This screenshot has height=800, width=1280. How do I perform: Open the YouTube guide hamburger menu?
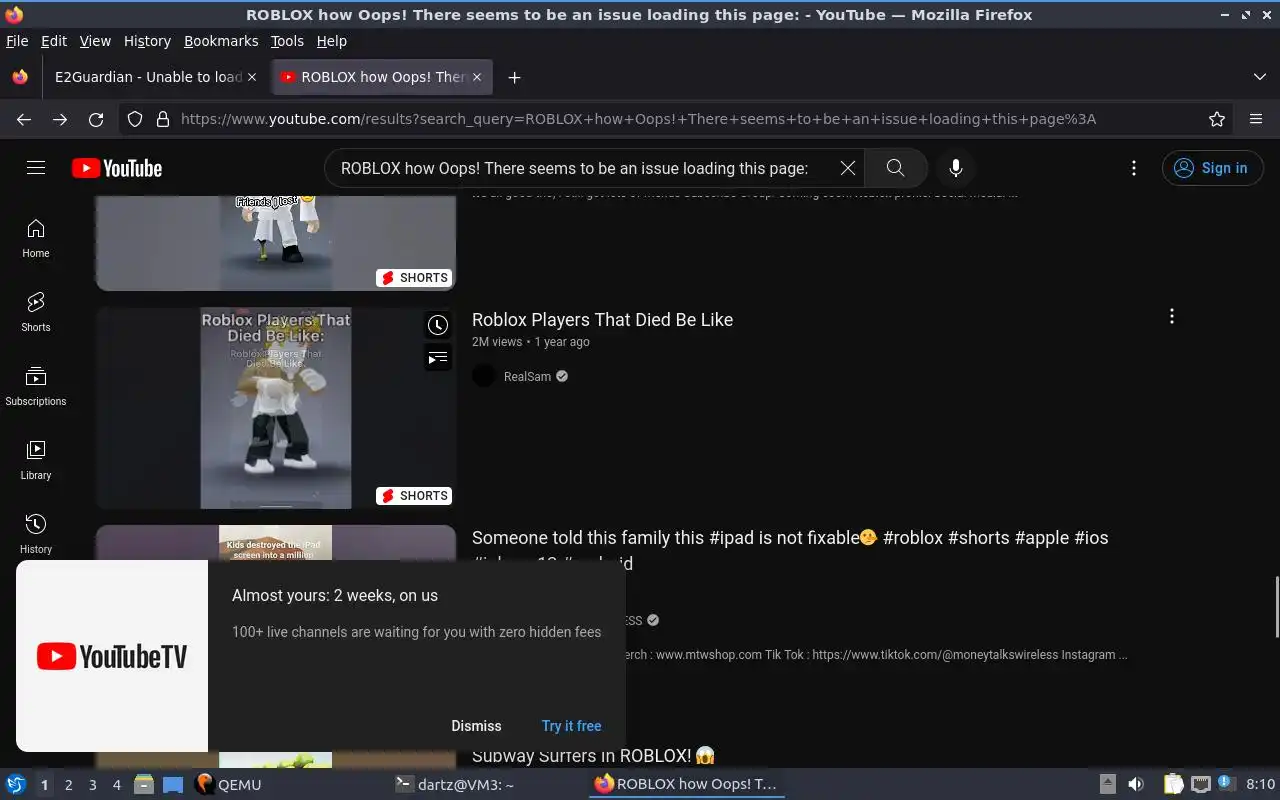point(36,168)
